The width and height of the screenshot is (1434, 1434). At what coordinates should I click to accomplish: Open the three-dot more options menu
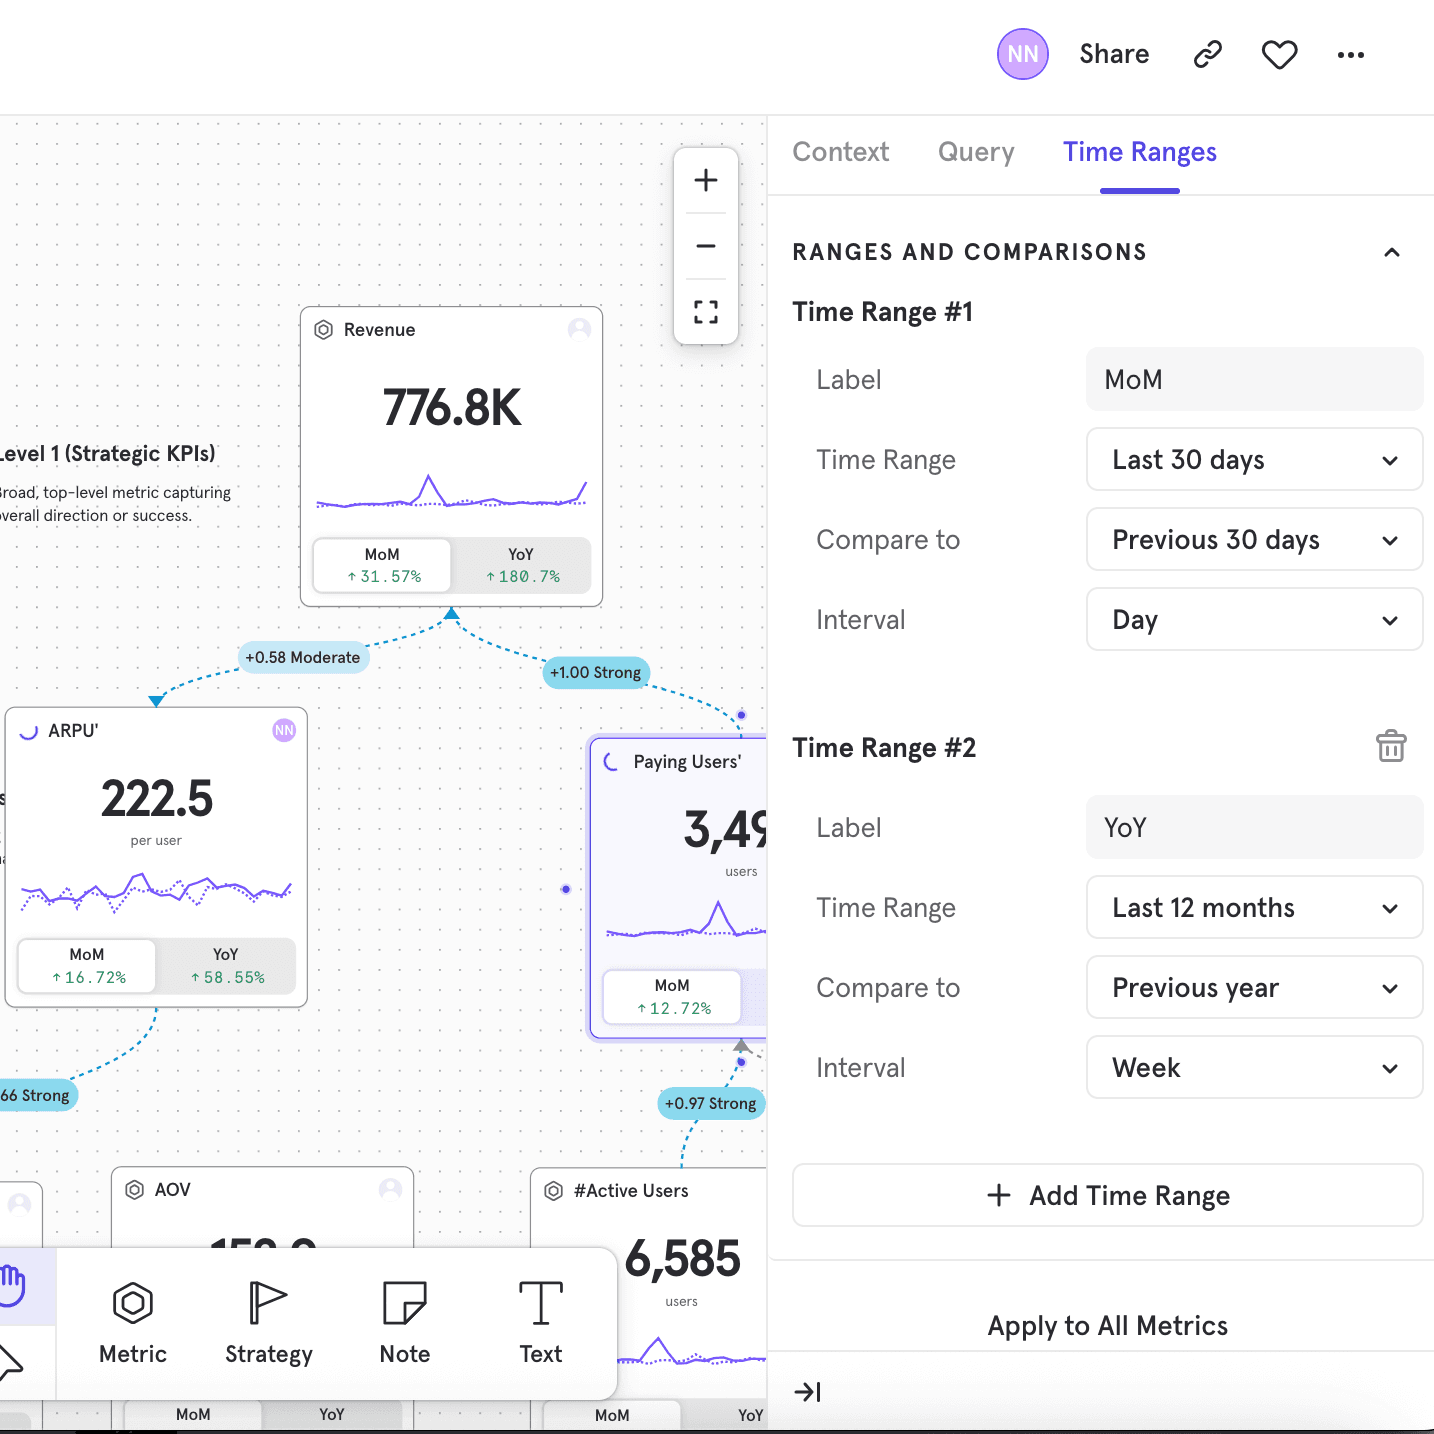(x=1350, y=55)
